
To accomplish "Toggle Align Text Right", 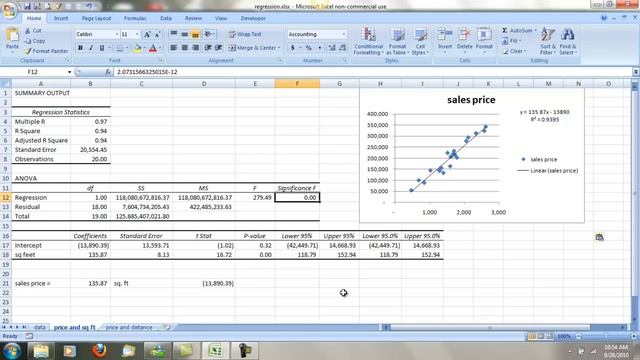I will pos(196,48).
